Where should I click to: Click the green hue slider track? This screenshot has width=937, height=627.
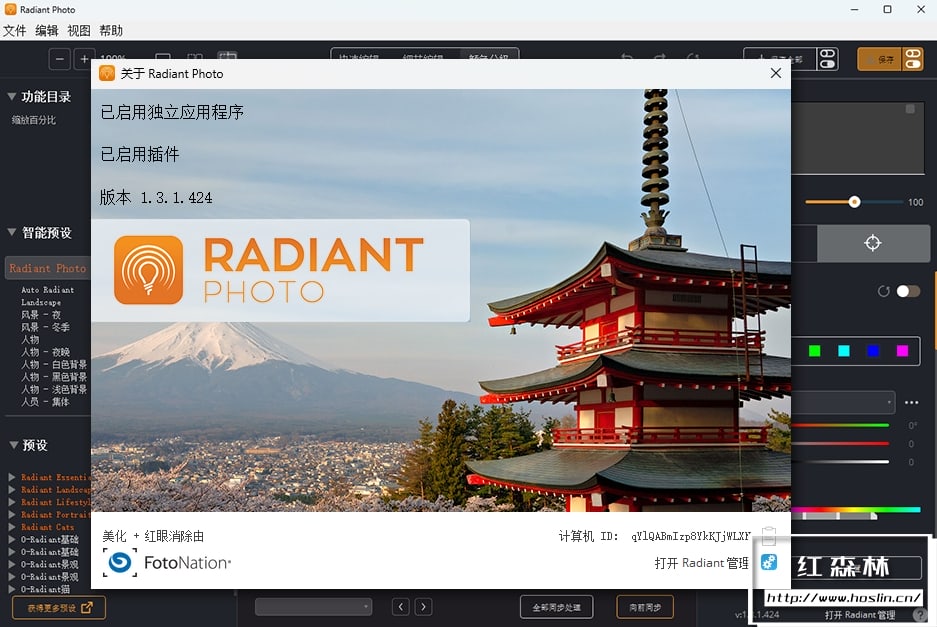point(840,425)
